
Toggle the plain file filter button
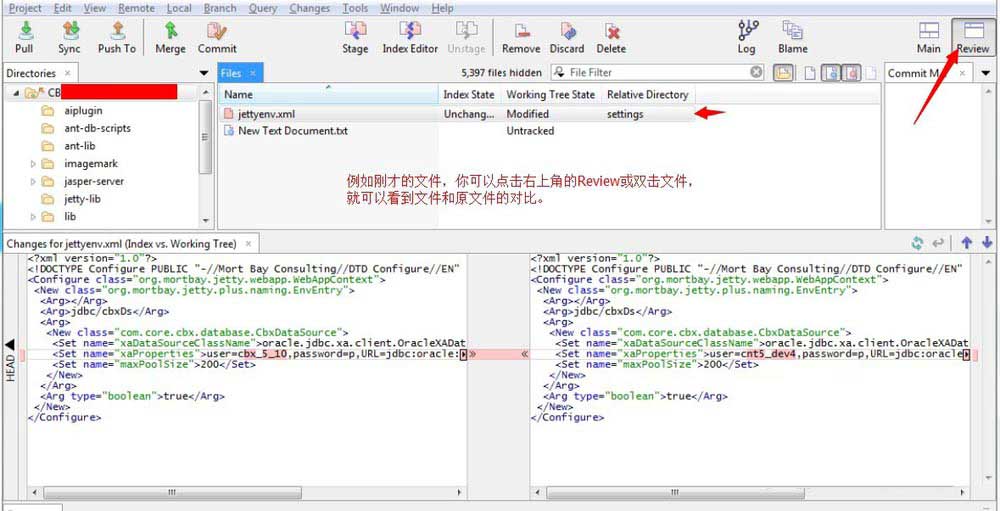[809, 73]
